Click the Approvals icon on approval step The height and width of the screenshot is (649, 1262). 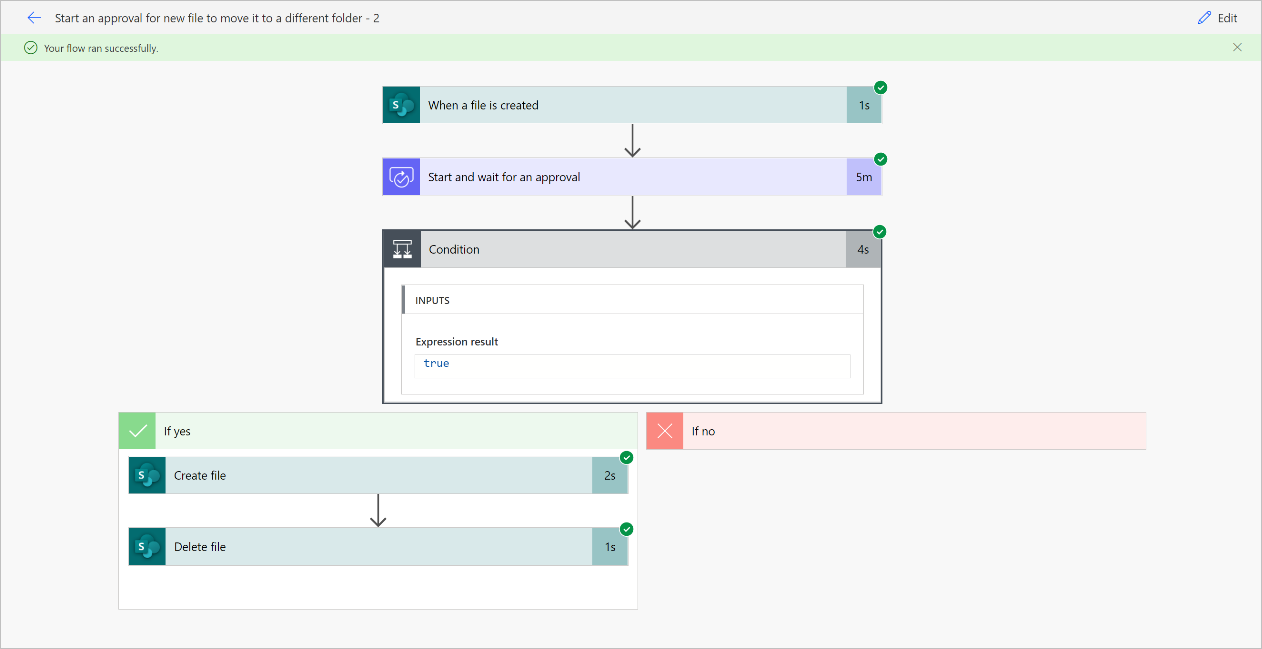(x=401, y=177)
